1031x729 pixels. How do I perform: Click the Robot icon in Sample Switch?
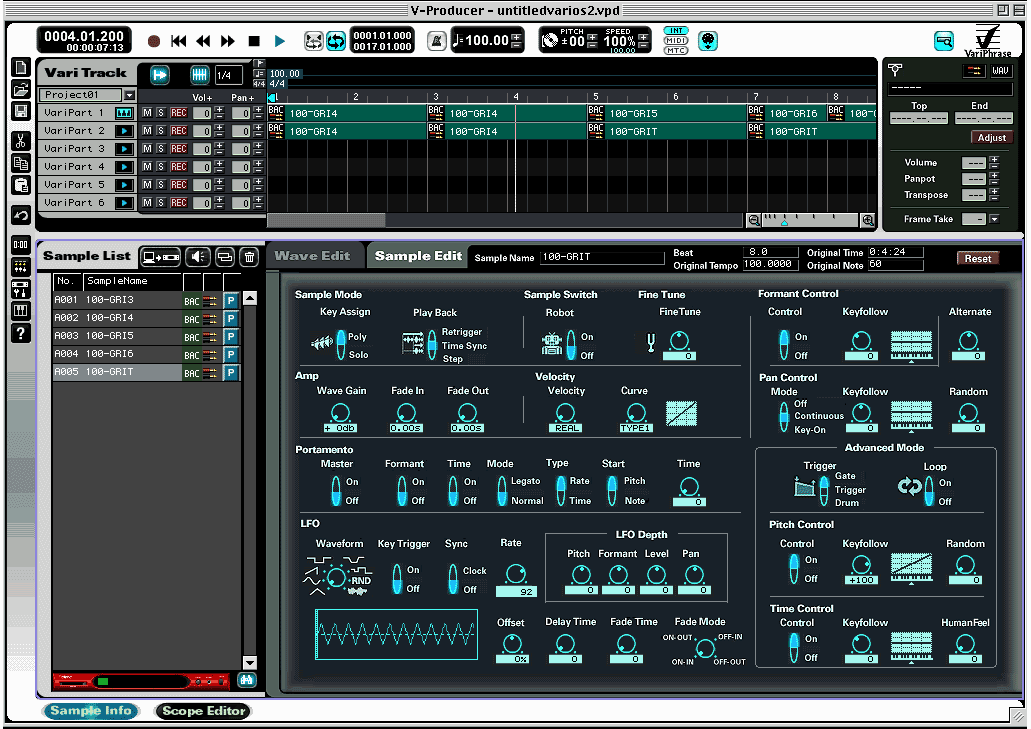(552, 344)
